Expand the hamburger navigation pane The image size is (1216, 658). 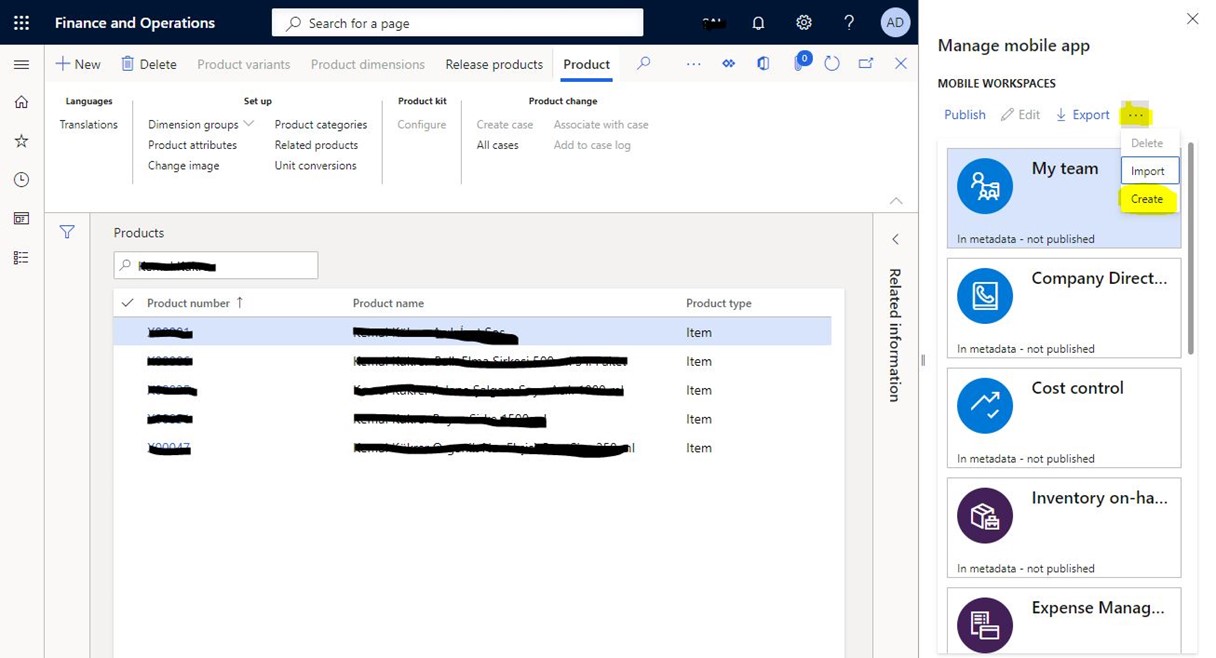pyautogui.click(x=22, y=64)
